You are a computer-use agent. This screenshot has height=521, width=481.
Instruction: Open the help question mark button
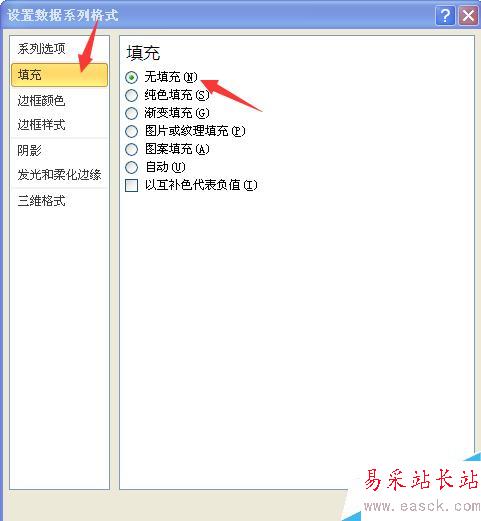point(445,15)
